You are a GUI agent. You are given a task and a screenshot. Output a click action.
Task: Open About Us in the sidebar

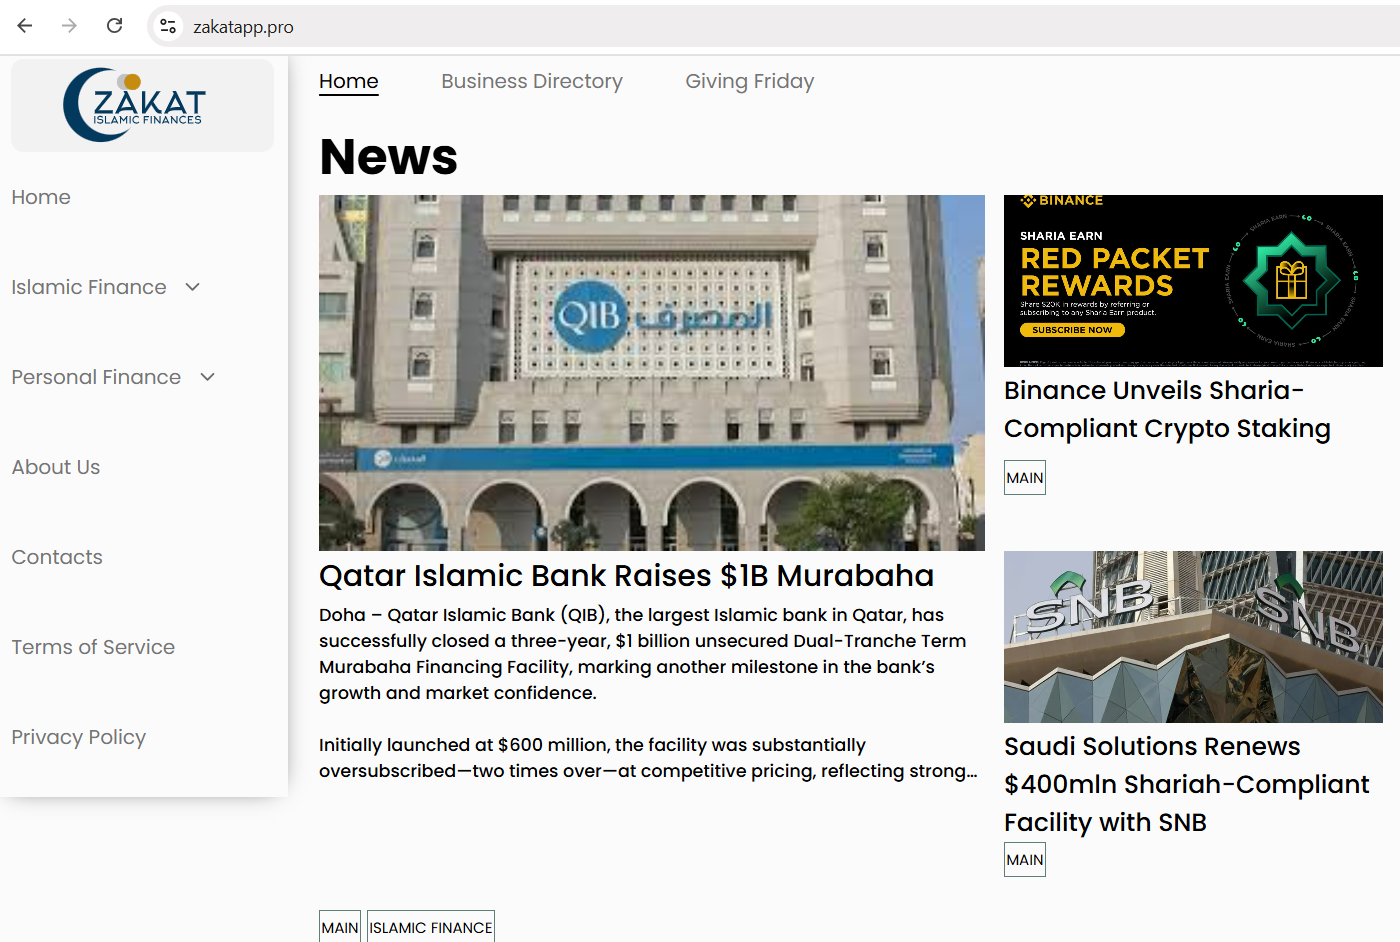click(x=56, y=467)
